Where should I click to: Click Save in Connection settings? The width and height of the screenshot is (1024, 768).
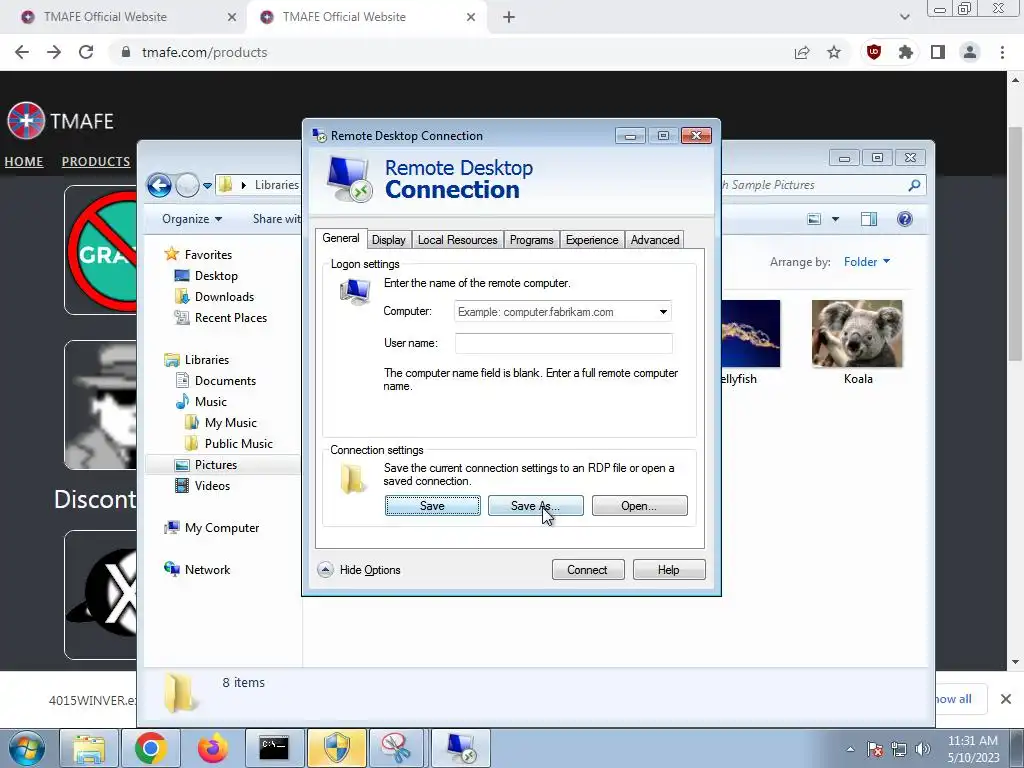click(x=432, y=505)
